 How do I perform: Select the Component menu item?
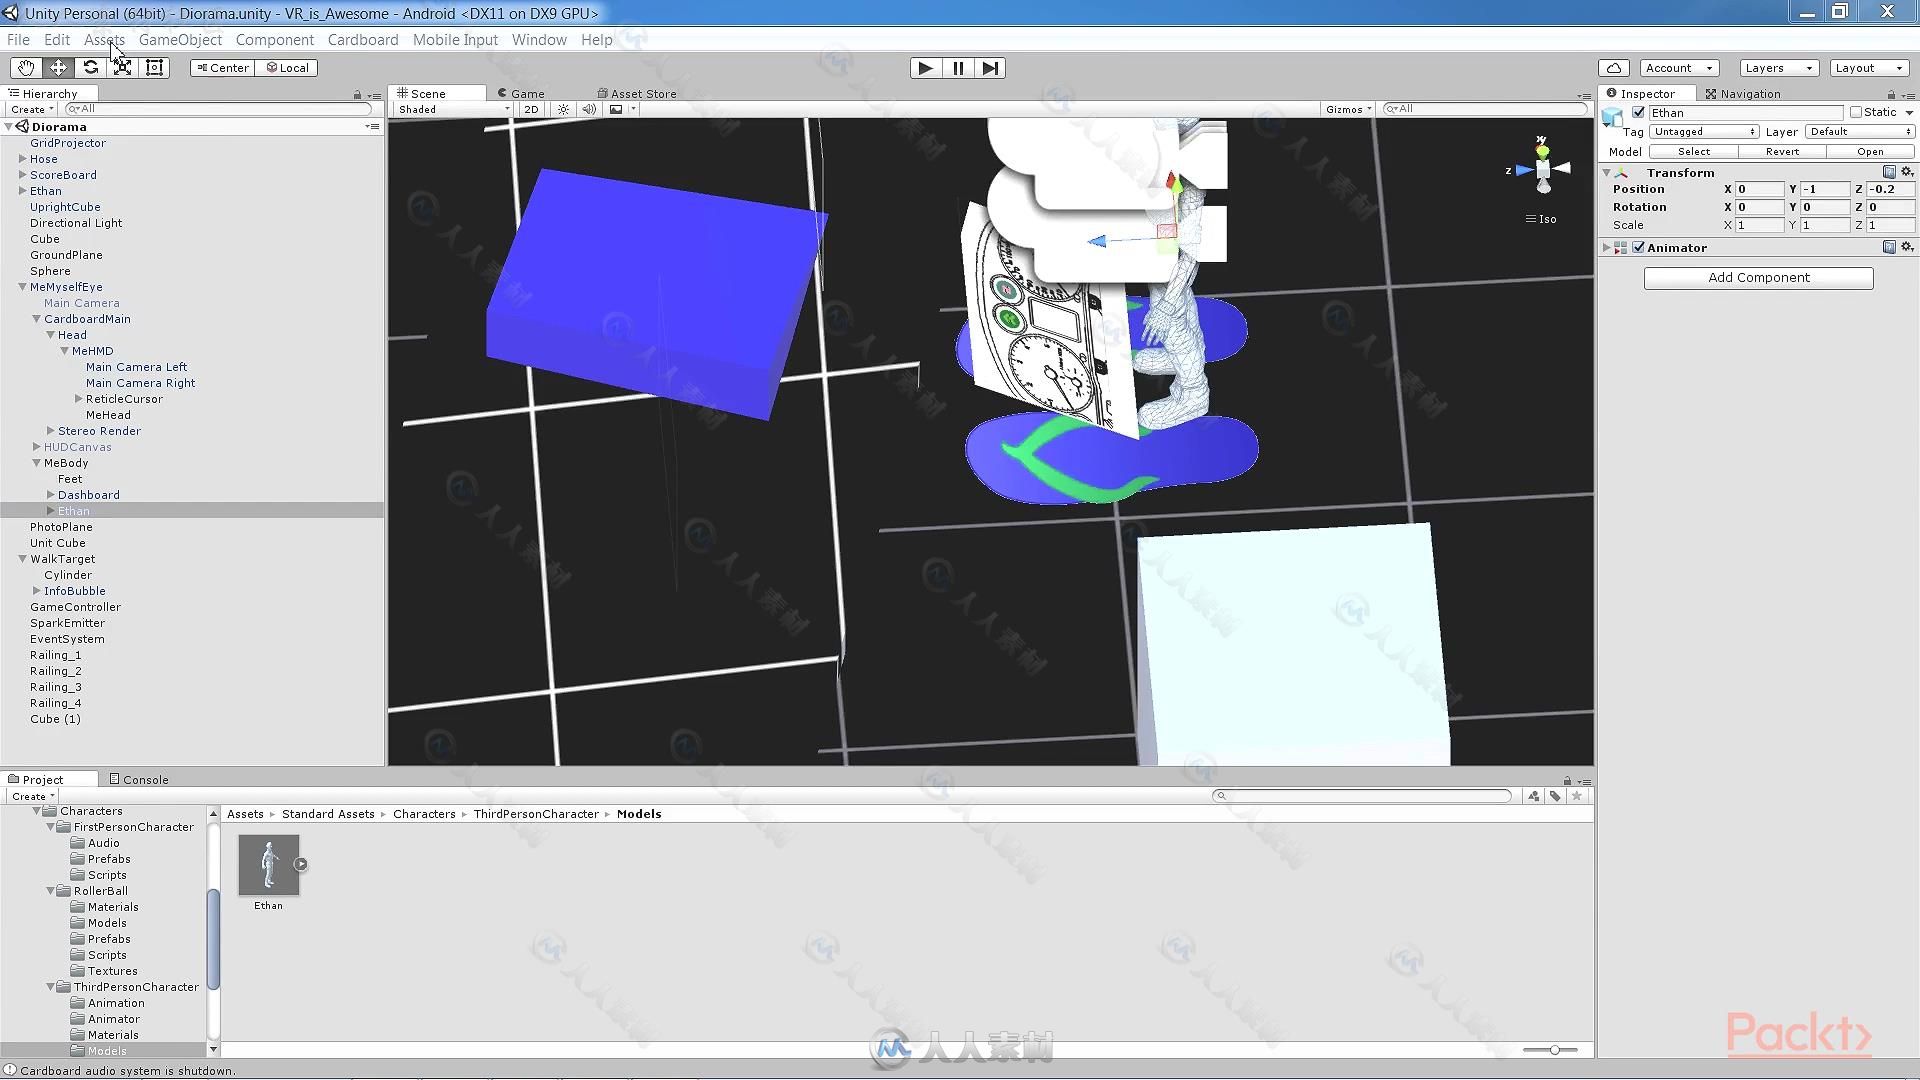(274, 38)
